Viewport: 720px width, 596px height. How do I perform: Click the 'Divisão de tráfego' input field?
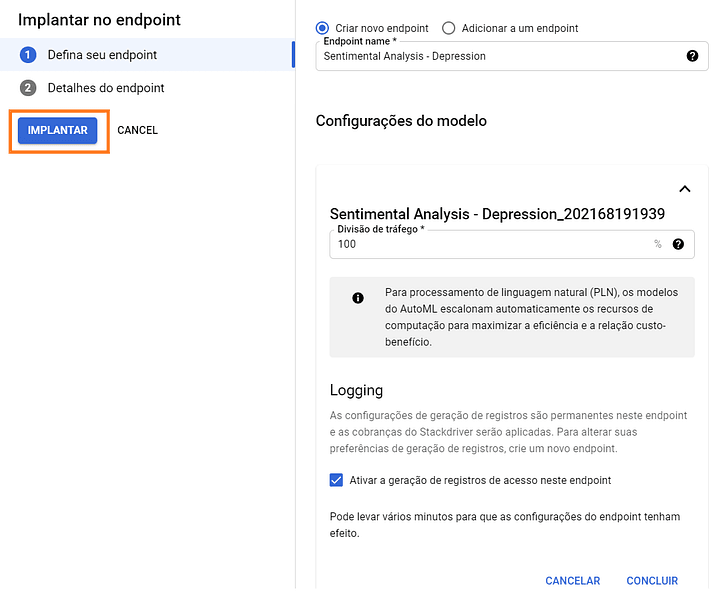(x=490, y=244)
